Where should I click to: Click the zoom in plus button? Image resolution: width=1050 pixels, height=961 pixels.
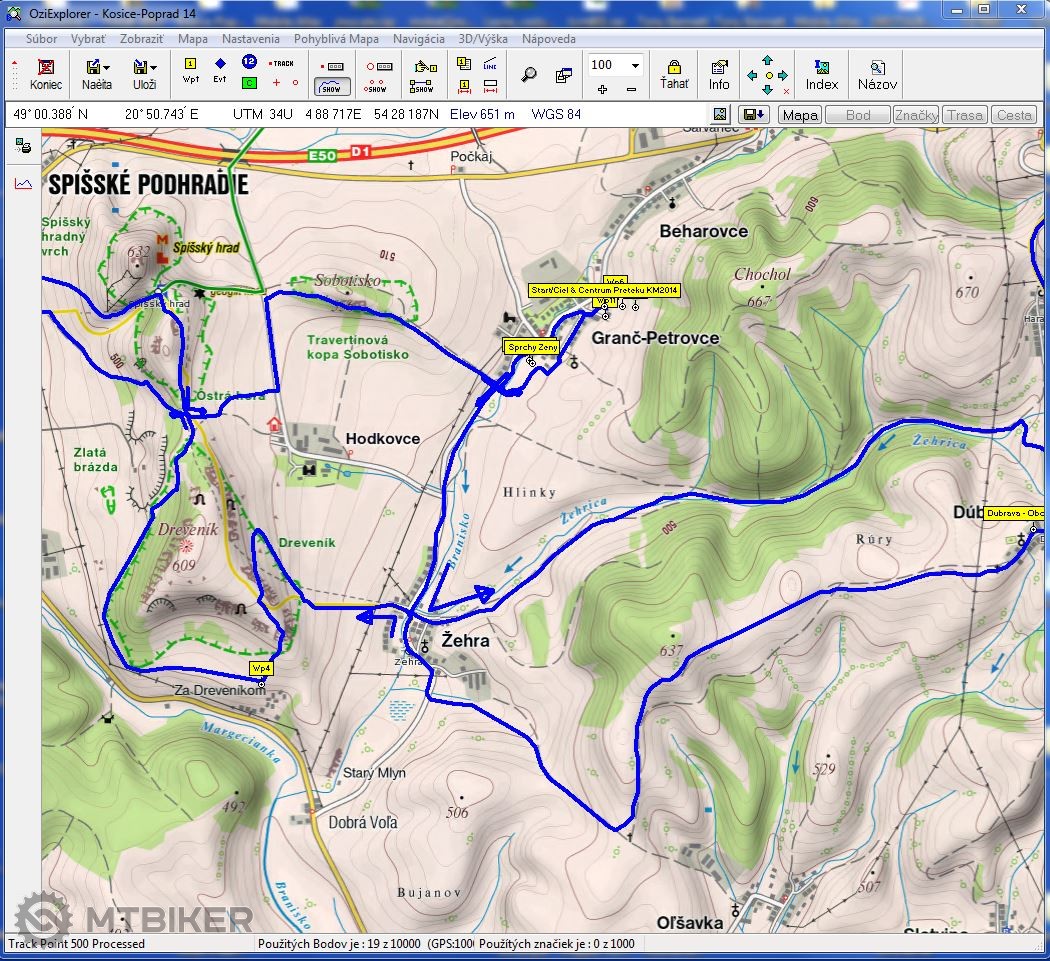click(602, 89)
